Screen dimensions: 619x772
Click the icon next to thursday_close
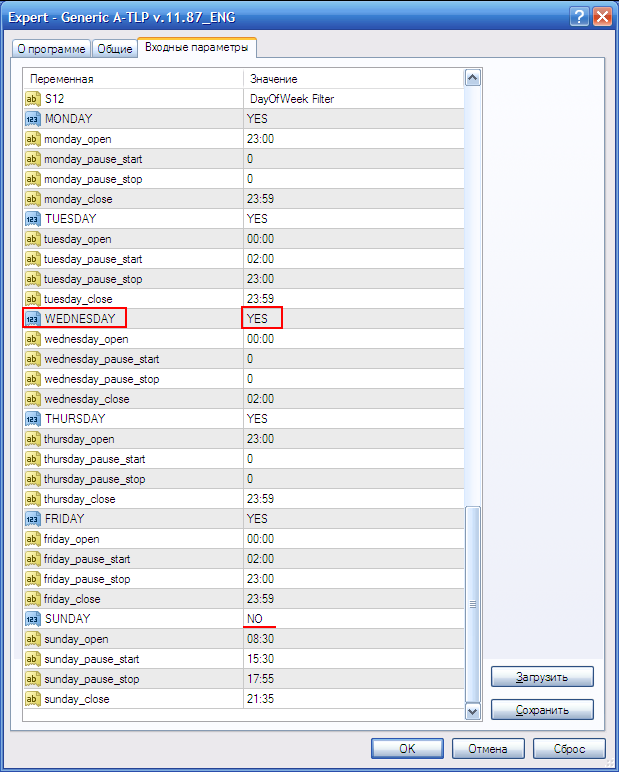(x=33, y=499)
